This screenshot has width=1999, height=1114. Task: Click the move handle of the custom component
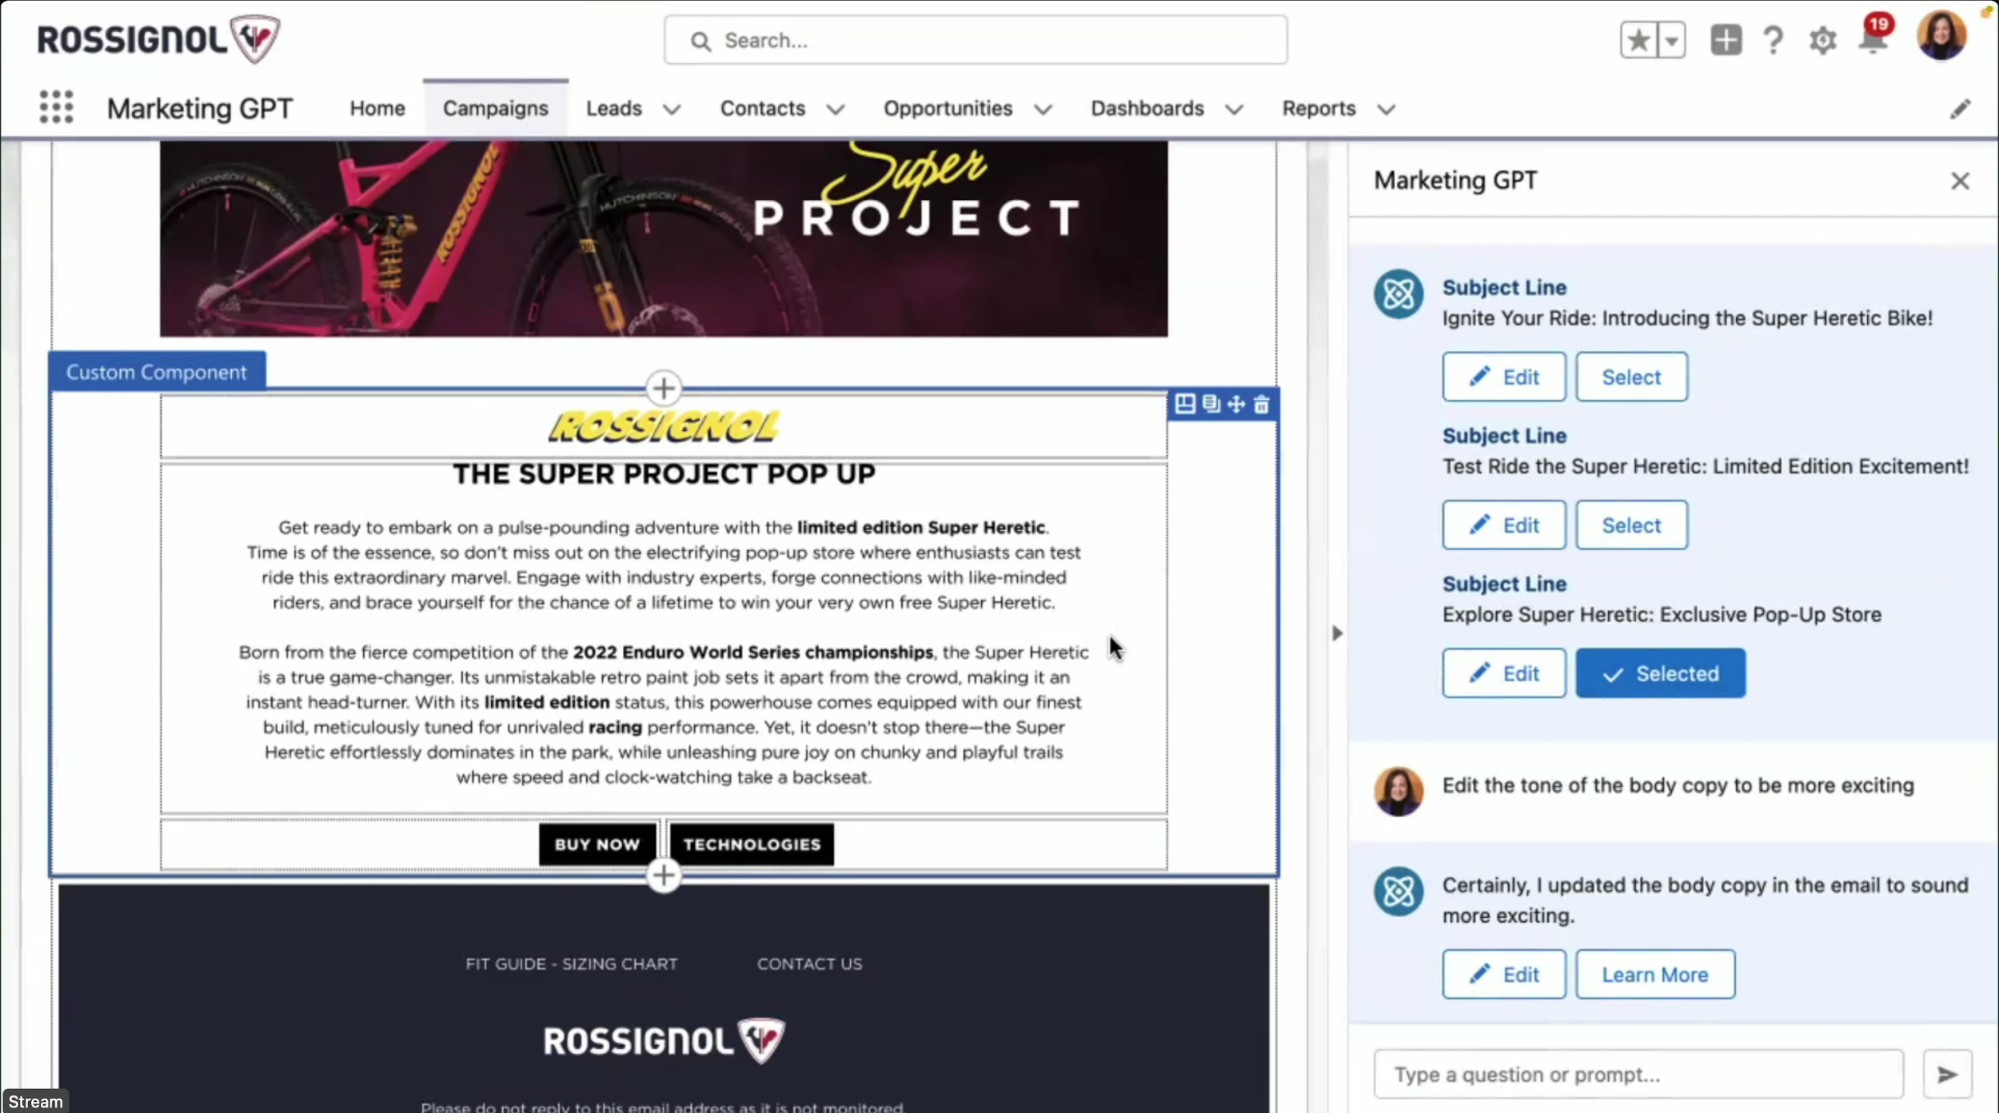(1236, 404)
